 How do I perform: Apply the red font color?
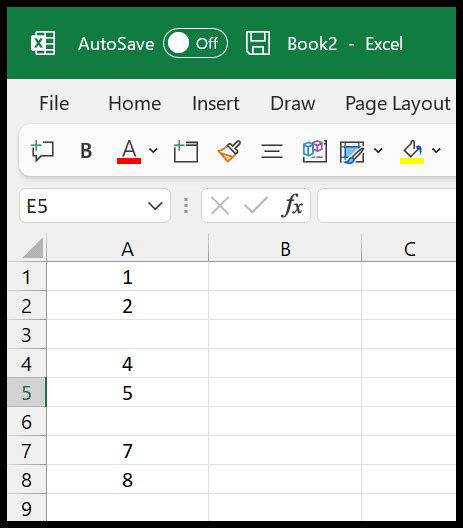(129, 152)
